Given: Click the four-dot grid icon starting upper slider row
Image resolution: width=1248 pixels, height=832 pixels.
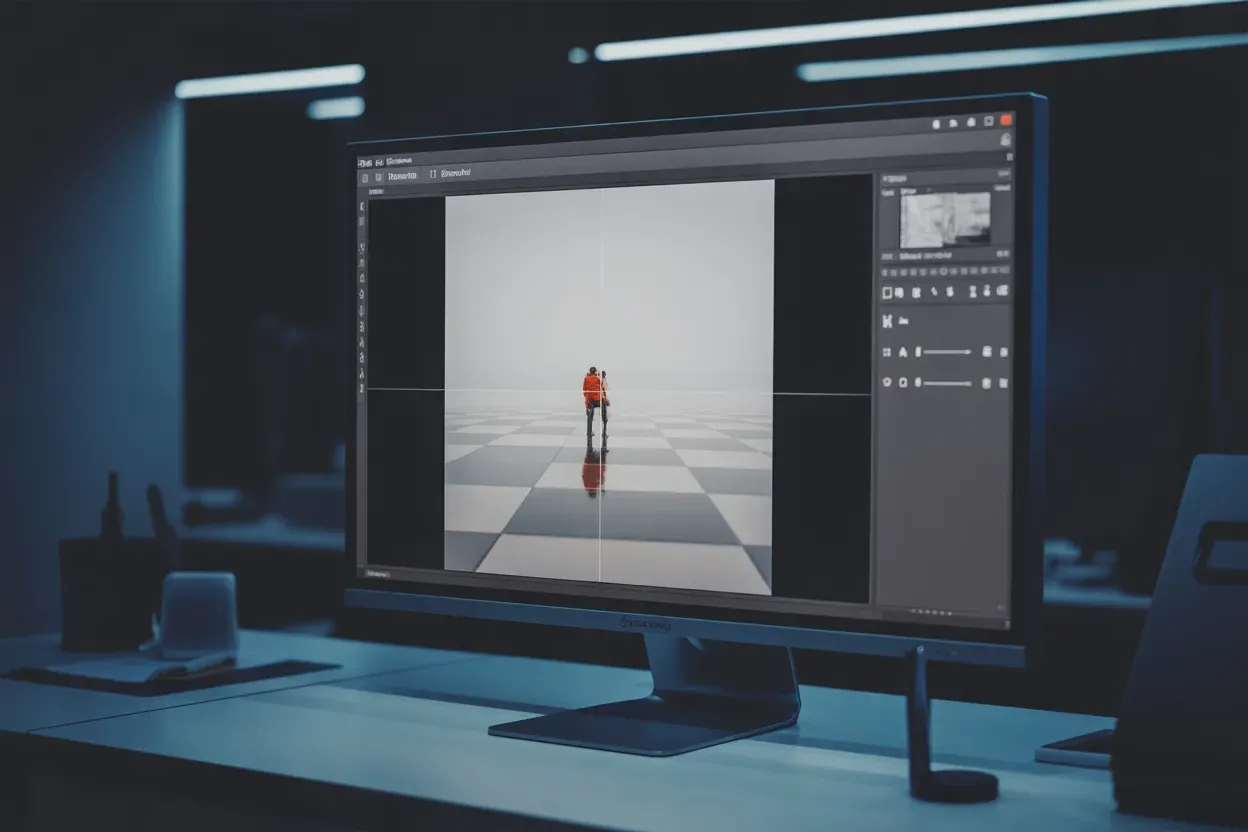Looking at the screenshot, I should [x=887, y=351].
